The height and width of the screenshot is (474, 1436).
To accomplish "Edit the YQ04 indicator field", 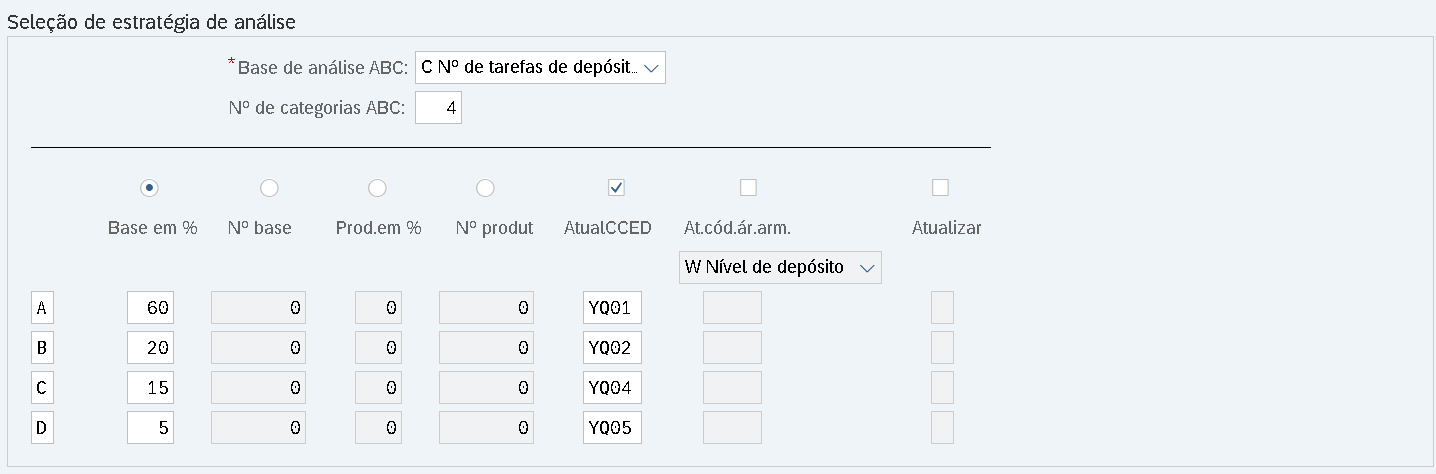I will click(x=612, y=388).
